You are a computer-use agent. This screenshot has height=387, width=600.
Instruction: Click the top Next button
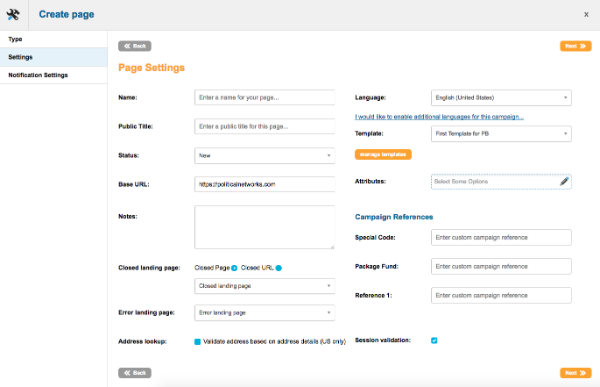[x=576, y=46]
